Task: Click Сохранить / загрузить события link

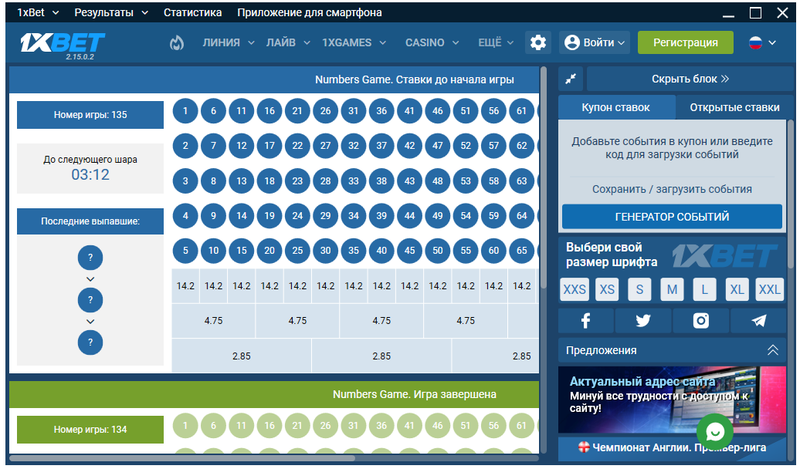Action: click(x=672, y=189)
